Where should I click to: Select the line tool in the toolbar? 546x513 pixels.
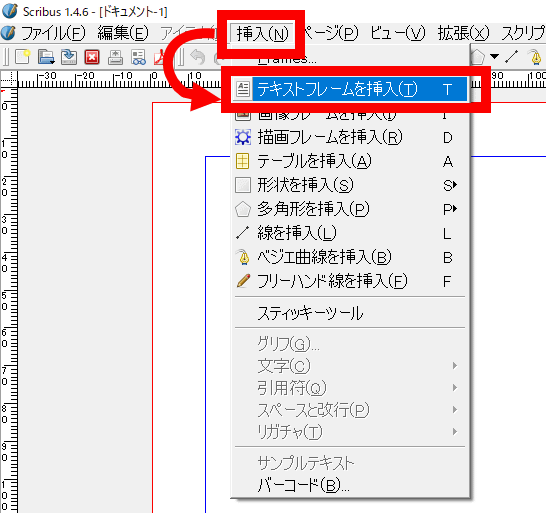(512, 56)
